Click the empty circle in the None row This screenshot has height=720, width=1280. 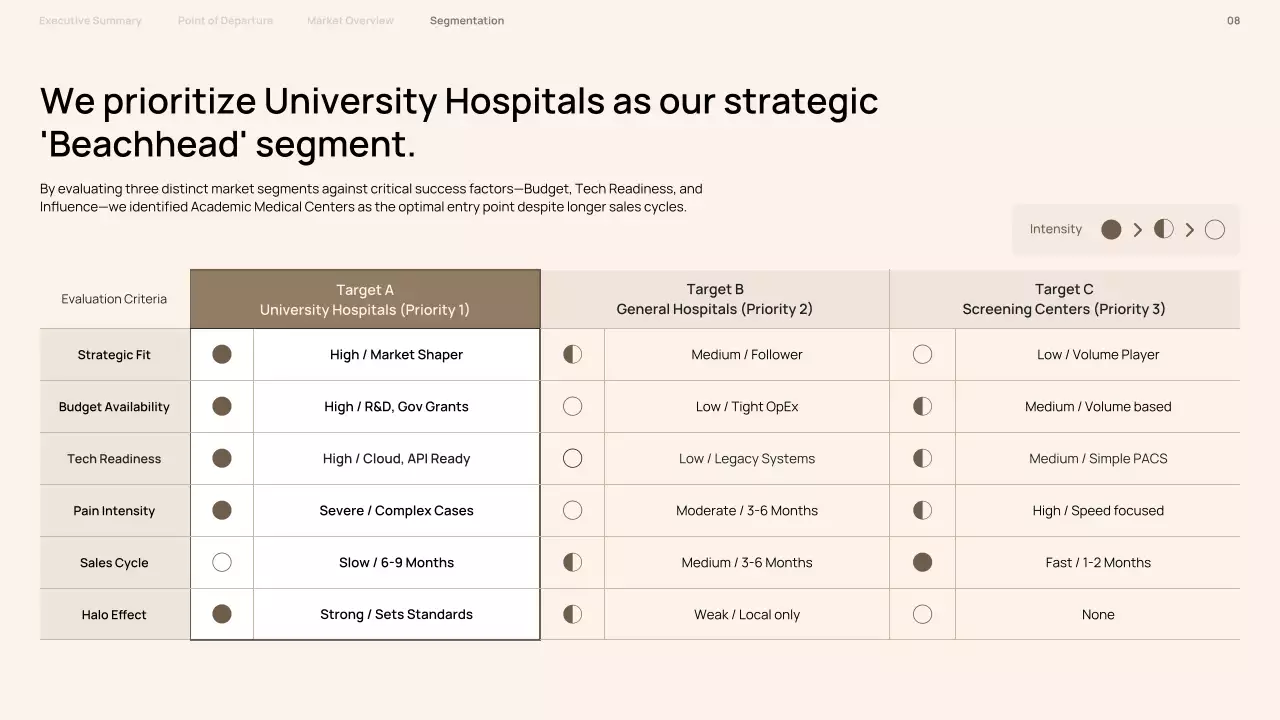tap(922, 614)
